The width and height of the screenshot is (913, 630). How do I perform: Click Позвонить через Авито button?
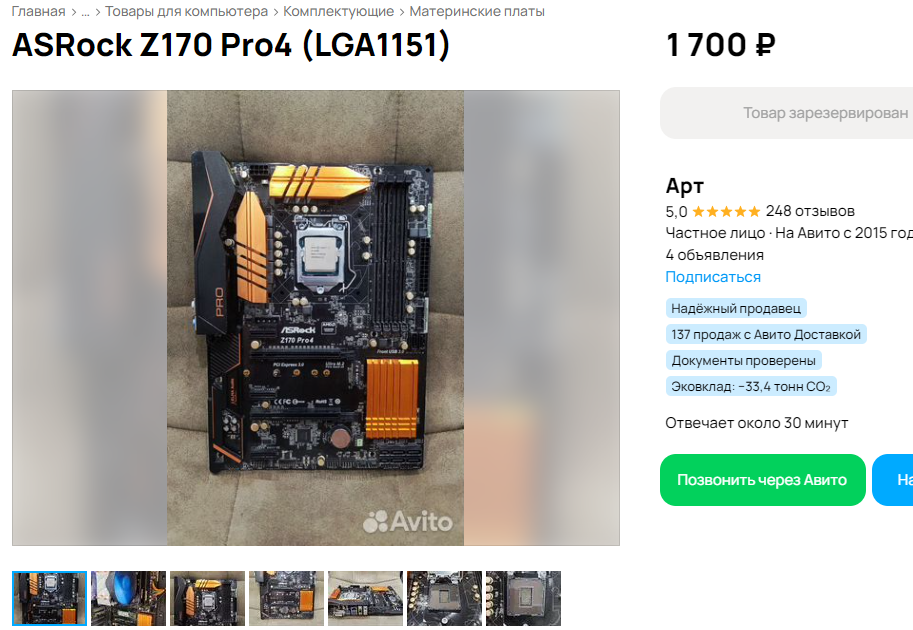point(763,480)
